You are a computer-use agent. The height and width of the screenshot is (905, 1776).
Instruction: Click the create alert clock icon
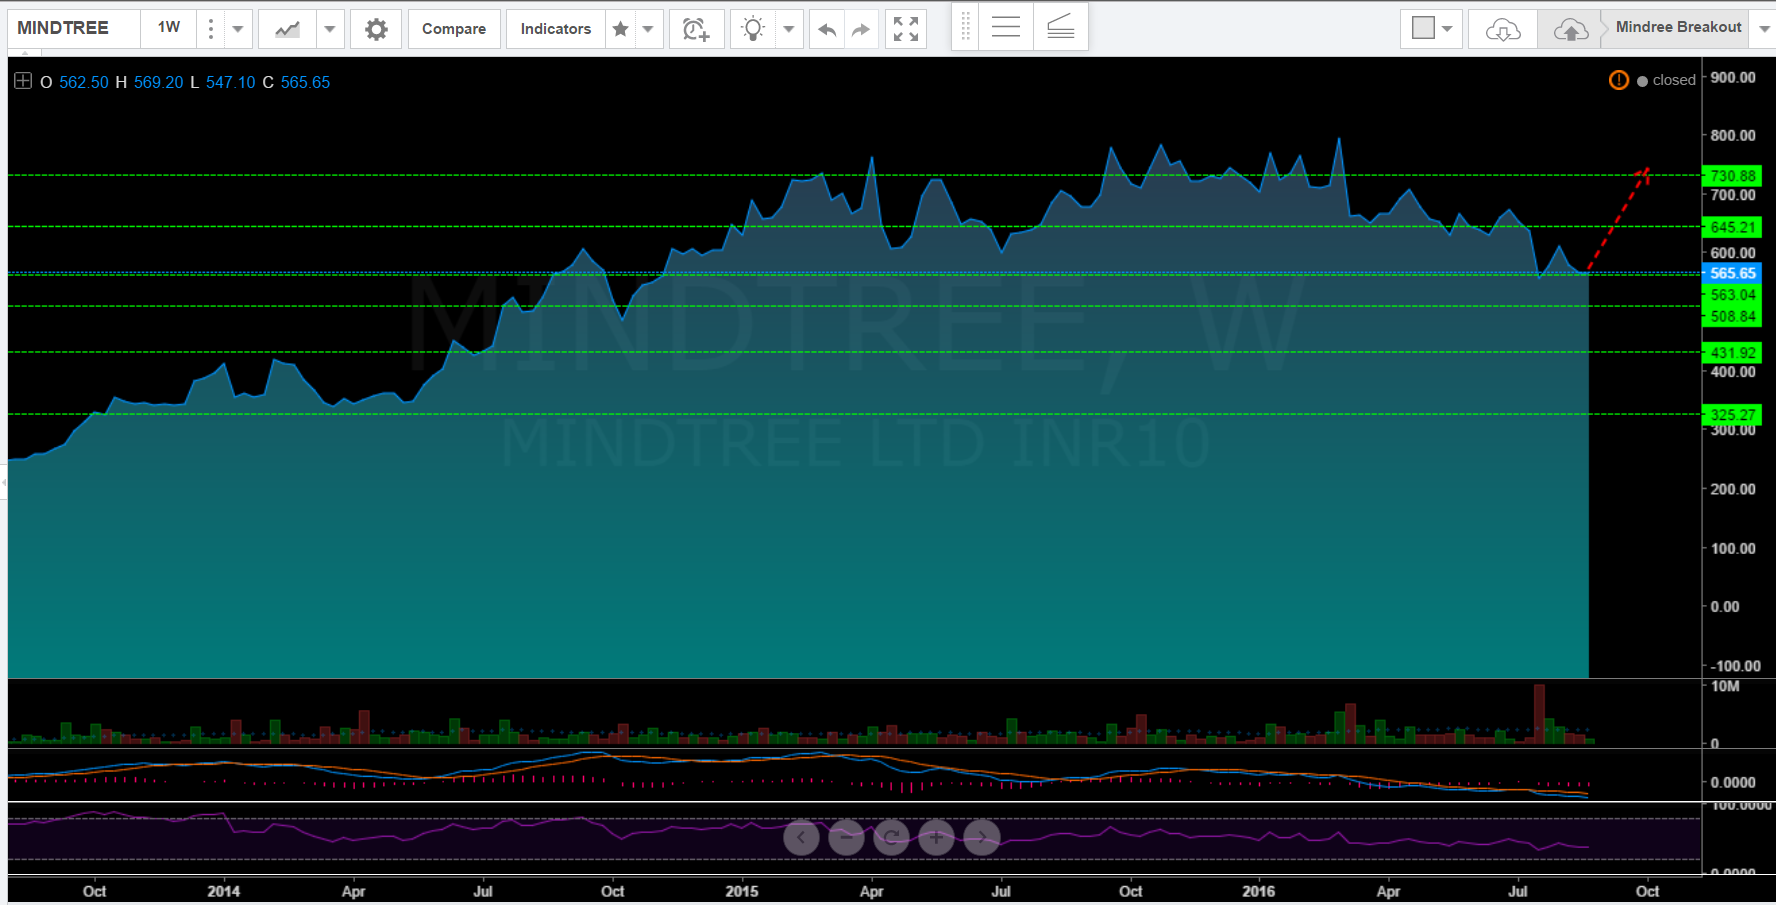pos(696,29)
